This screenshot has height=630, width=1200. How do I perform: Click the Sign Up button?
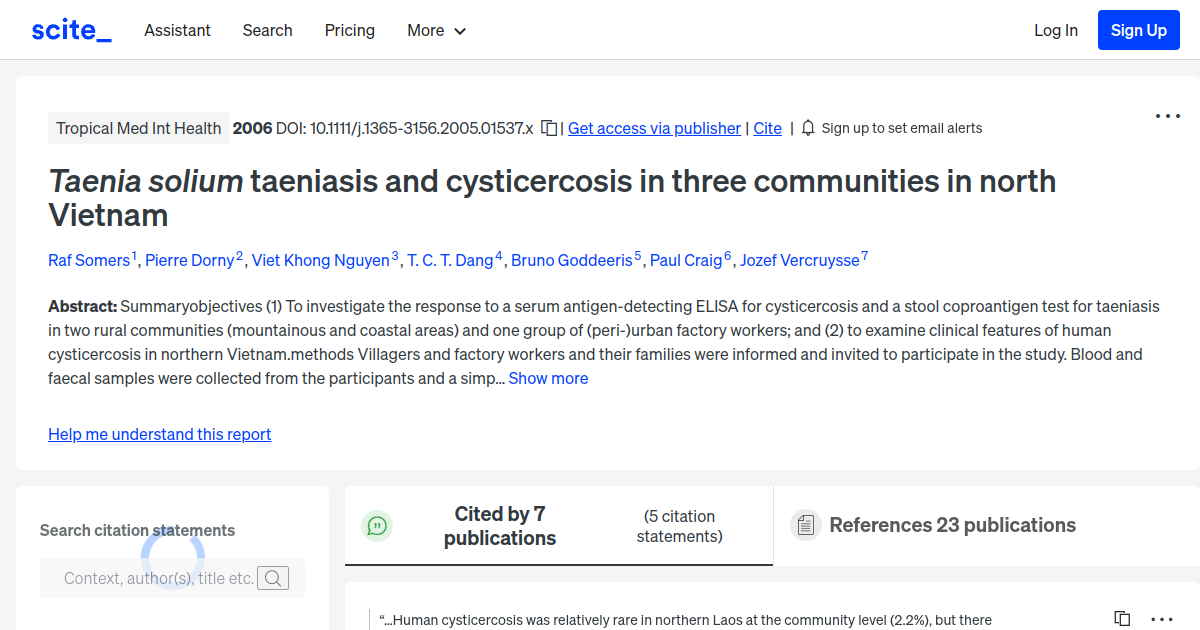[1138, 29]
